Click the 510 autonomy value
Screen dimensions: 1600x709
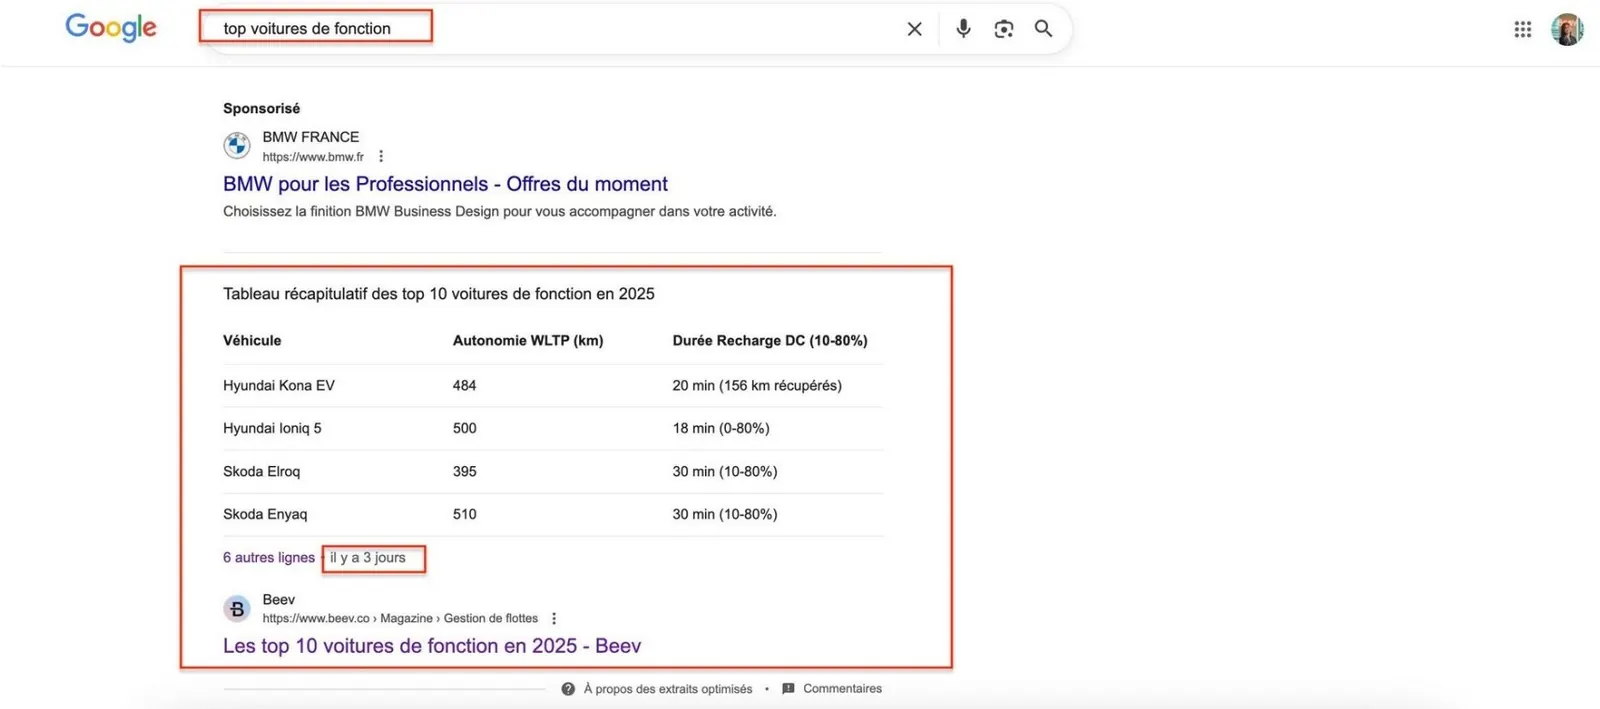[465, 515]
